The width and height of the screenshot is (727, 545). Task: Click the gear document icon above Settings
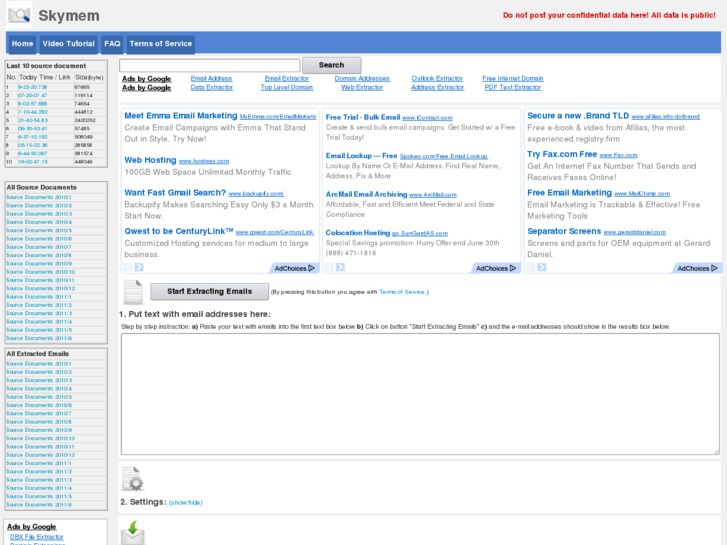[133, 479]
